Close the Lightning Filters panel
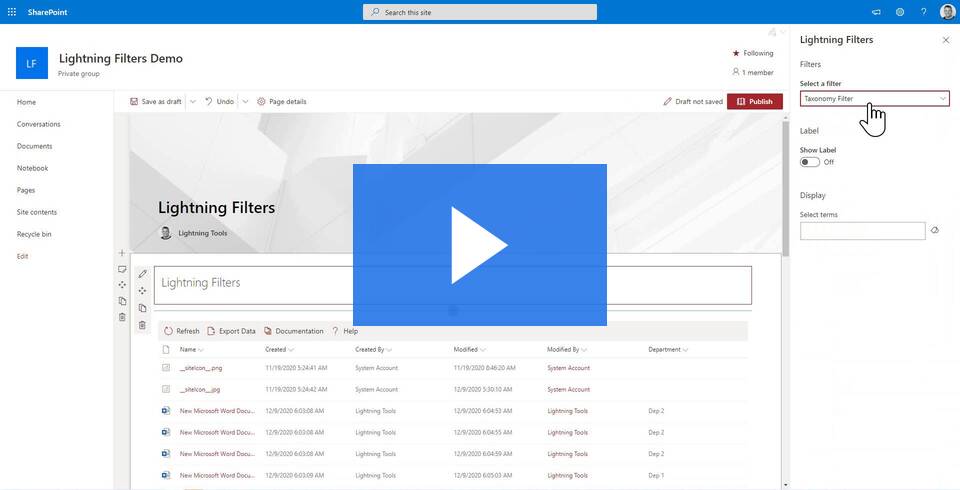 pyautogui.click(x=946, y=40)
